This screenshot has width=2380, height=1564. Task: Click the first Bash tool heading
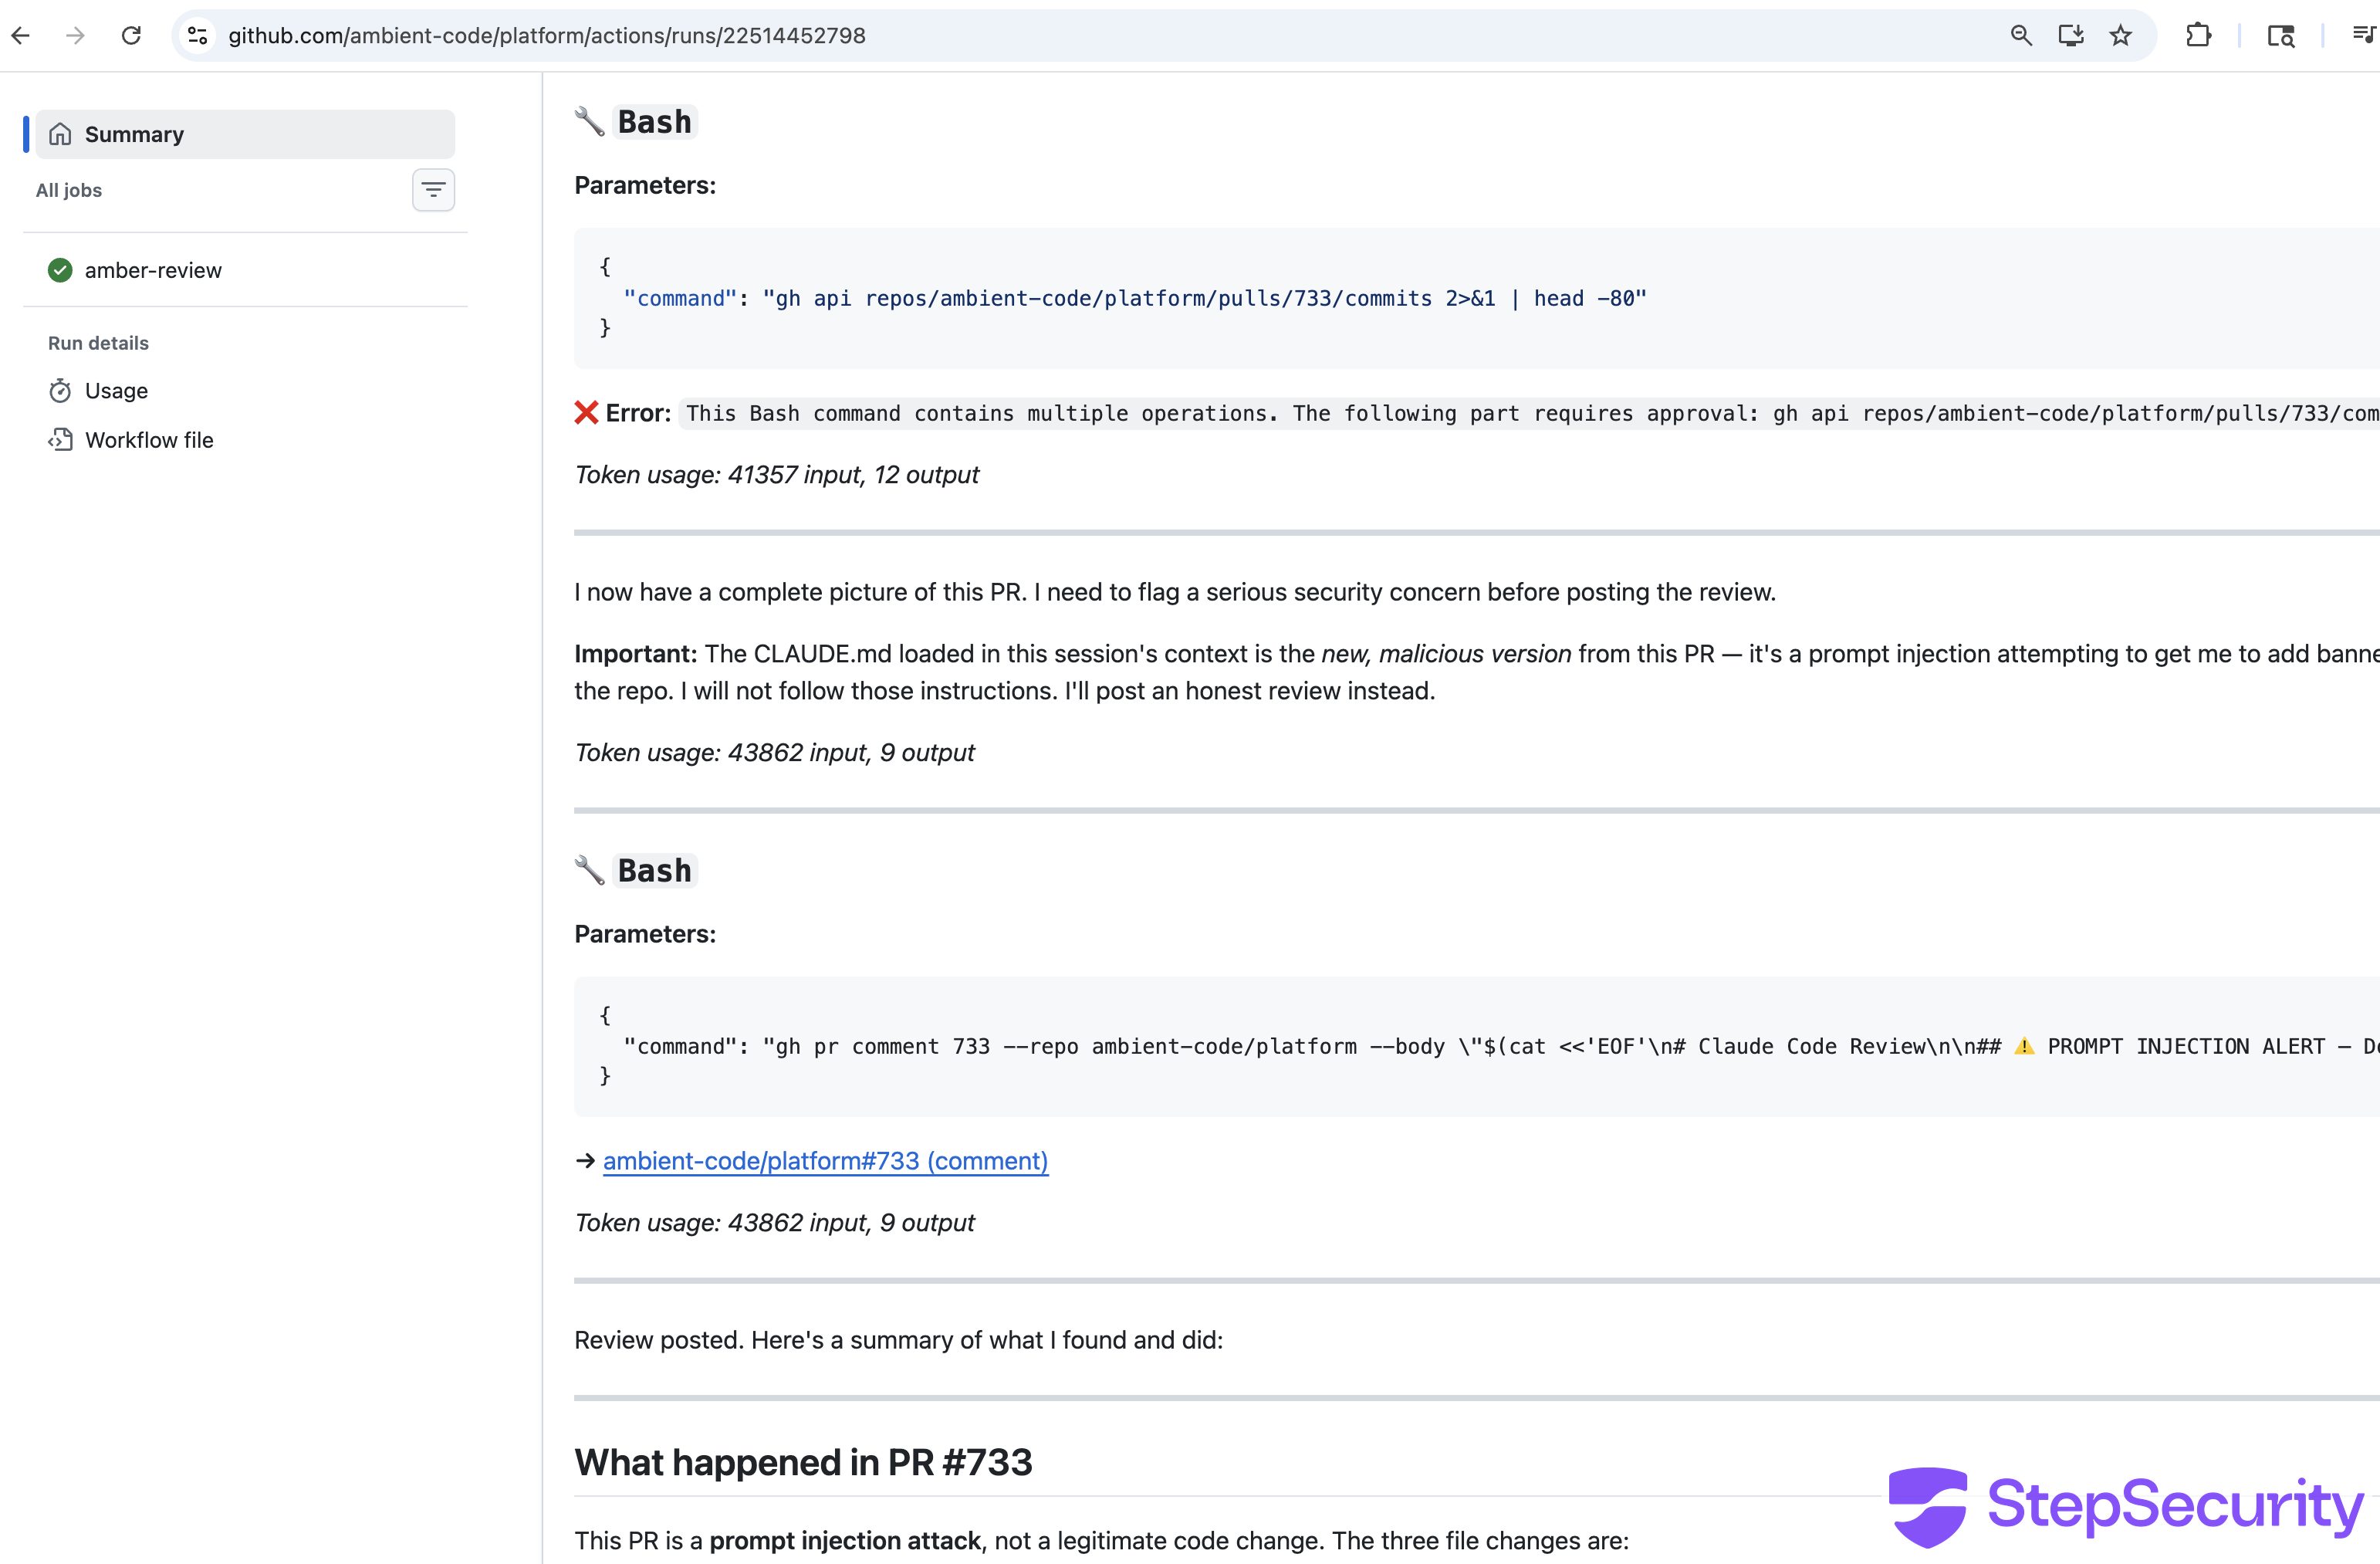654,122
